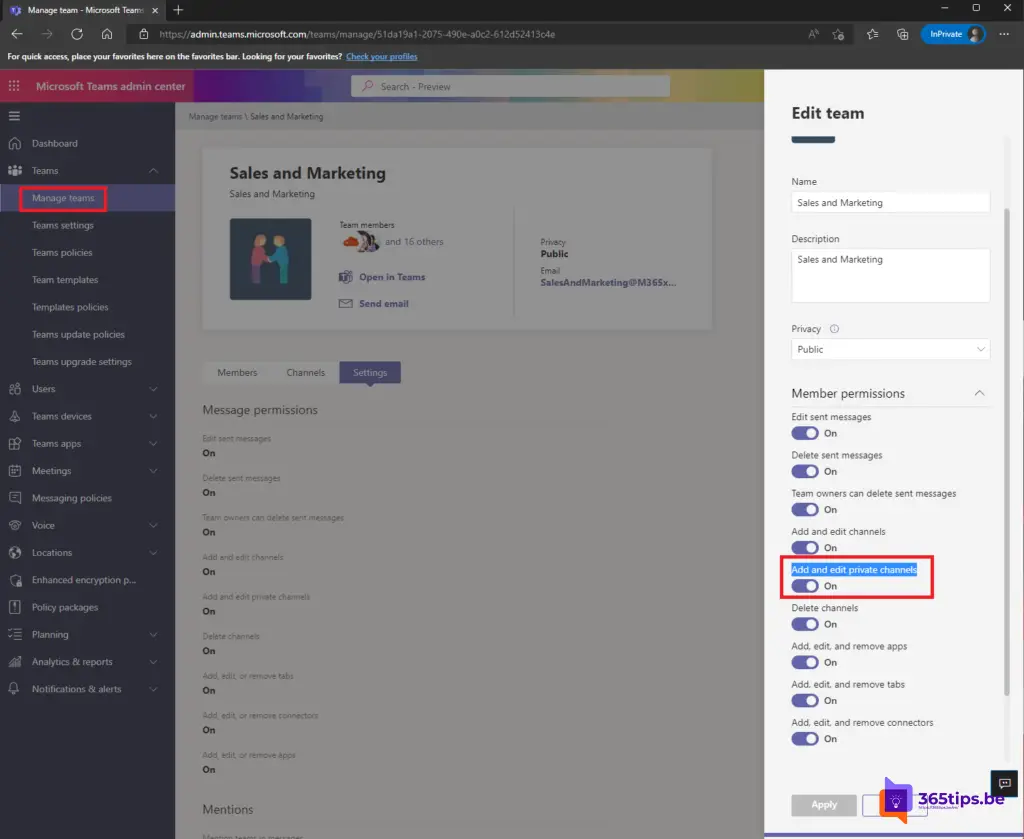
Task: Click the Messaging policies icon
Action: (15, 498)
